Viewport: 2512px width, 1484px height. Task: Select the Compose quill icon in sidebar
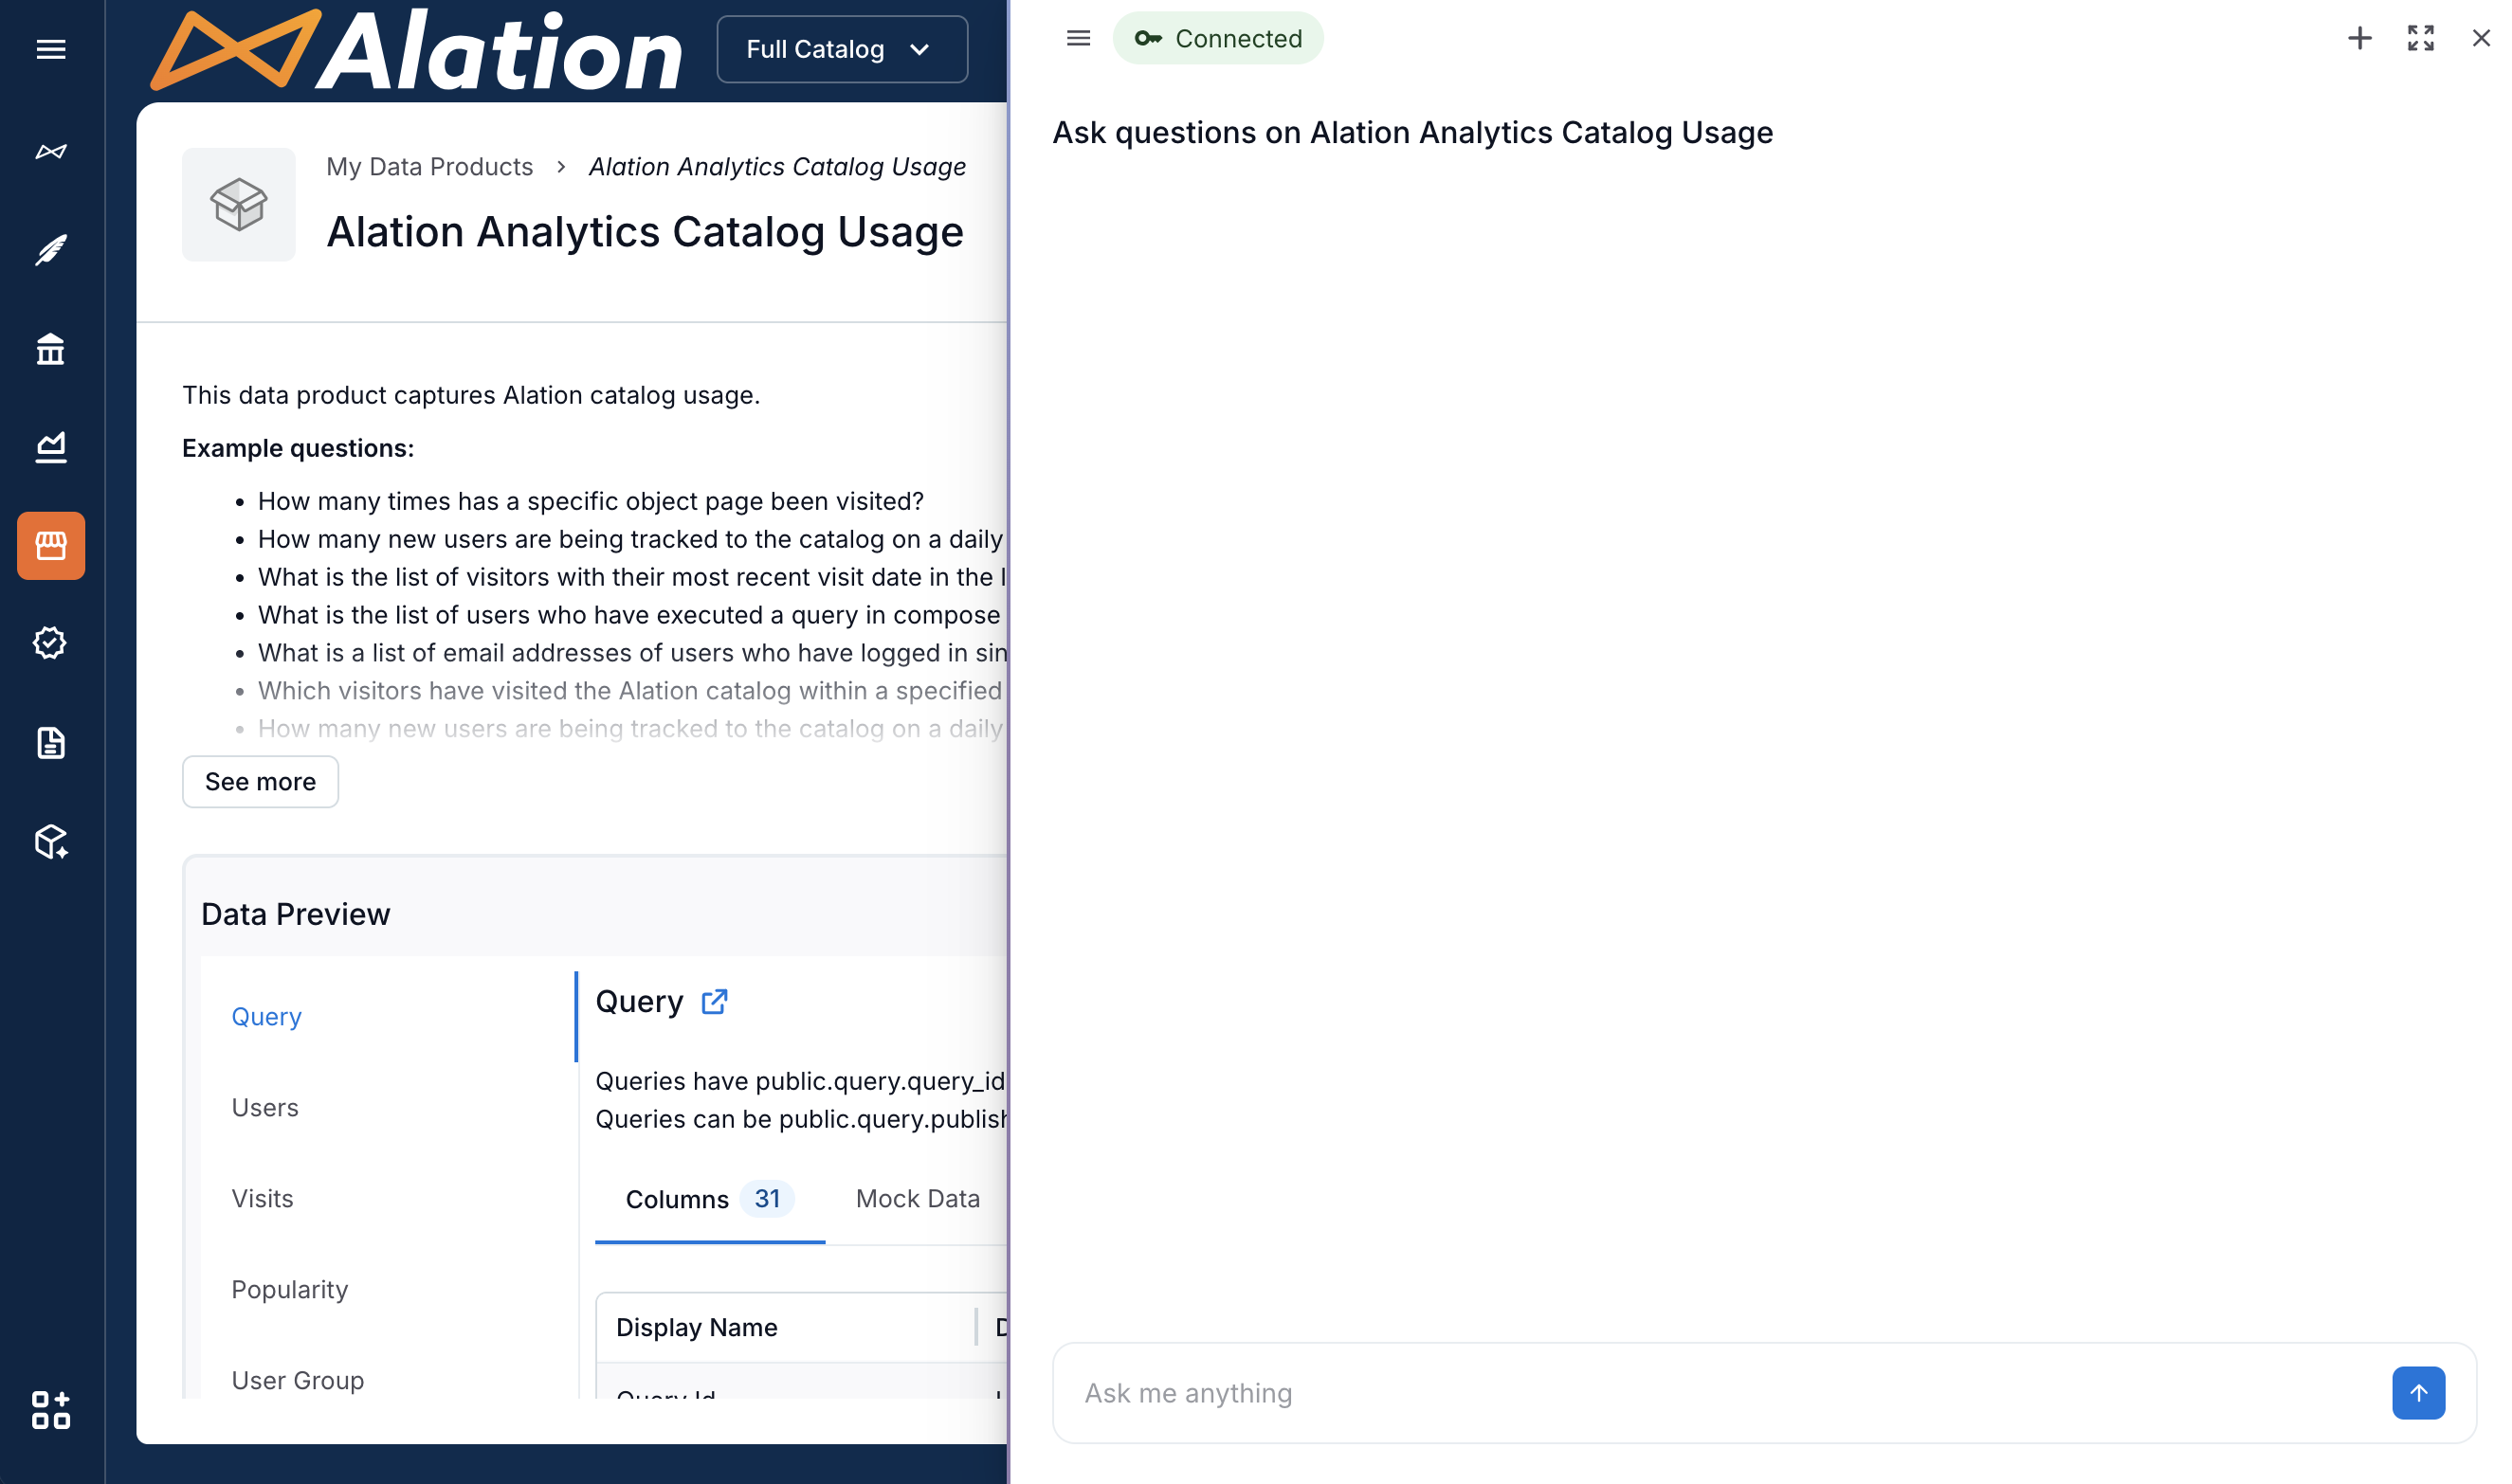[50, 251]
